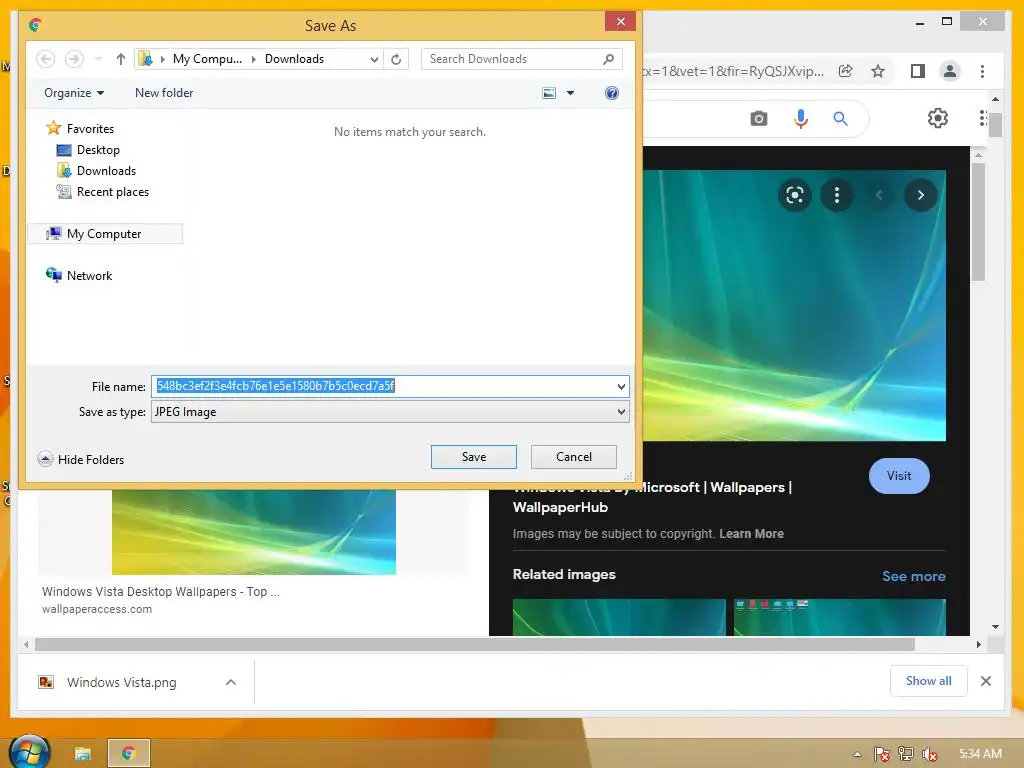
Task: Click the Visit button
Action: (x=899, y=476)
